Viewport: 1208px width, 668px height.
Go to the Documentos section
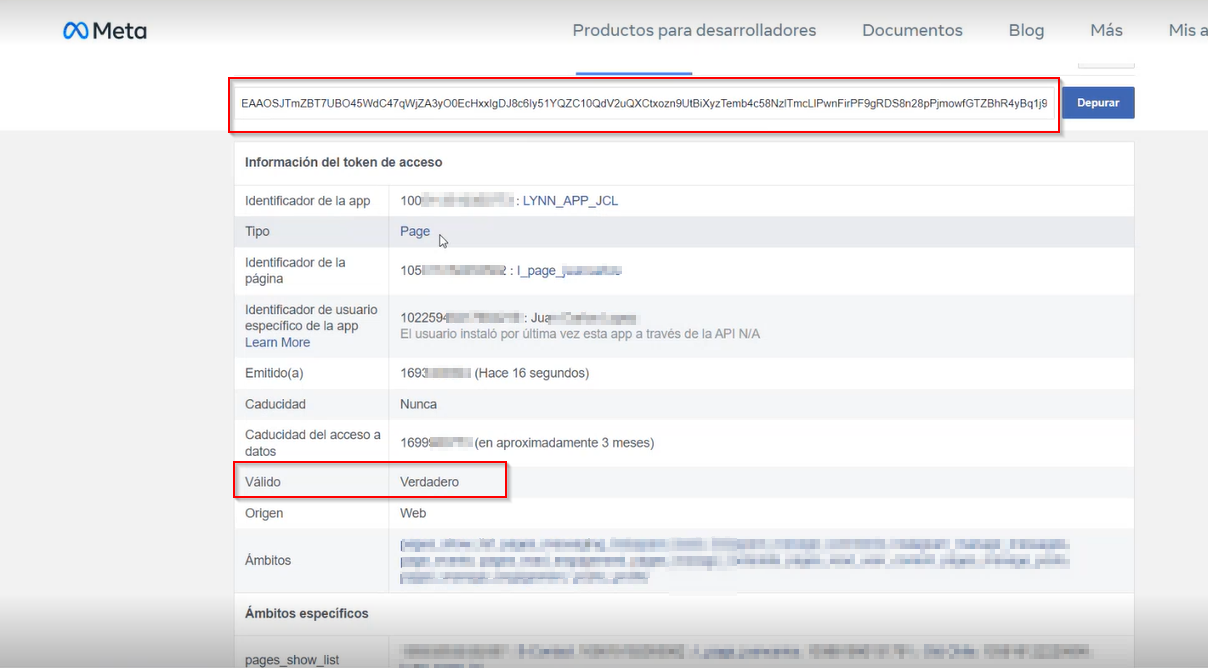[x=912, y=30]
